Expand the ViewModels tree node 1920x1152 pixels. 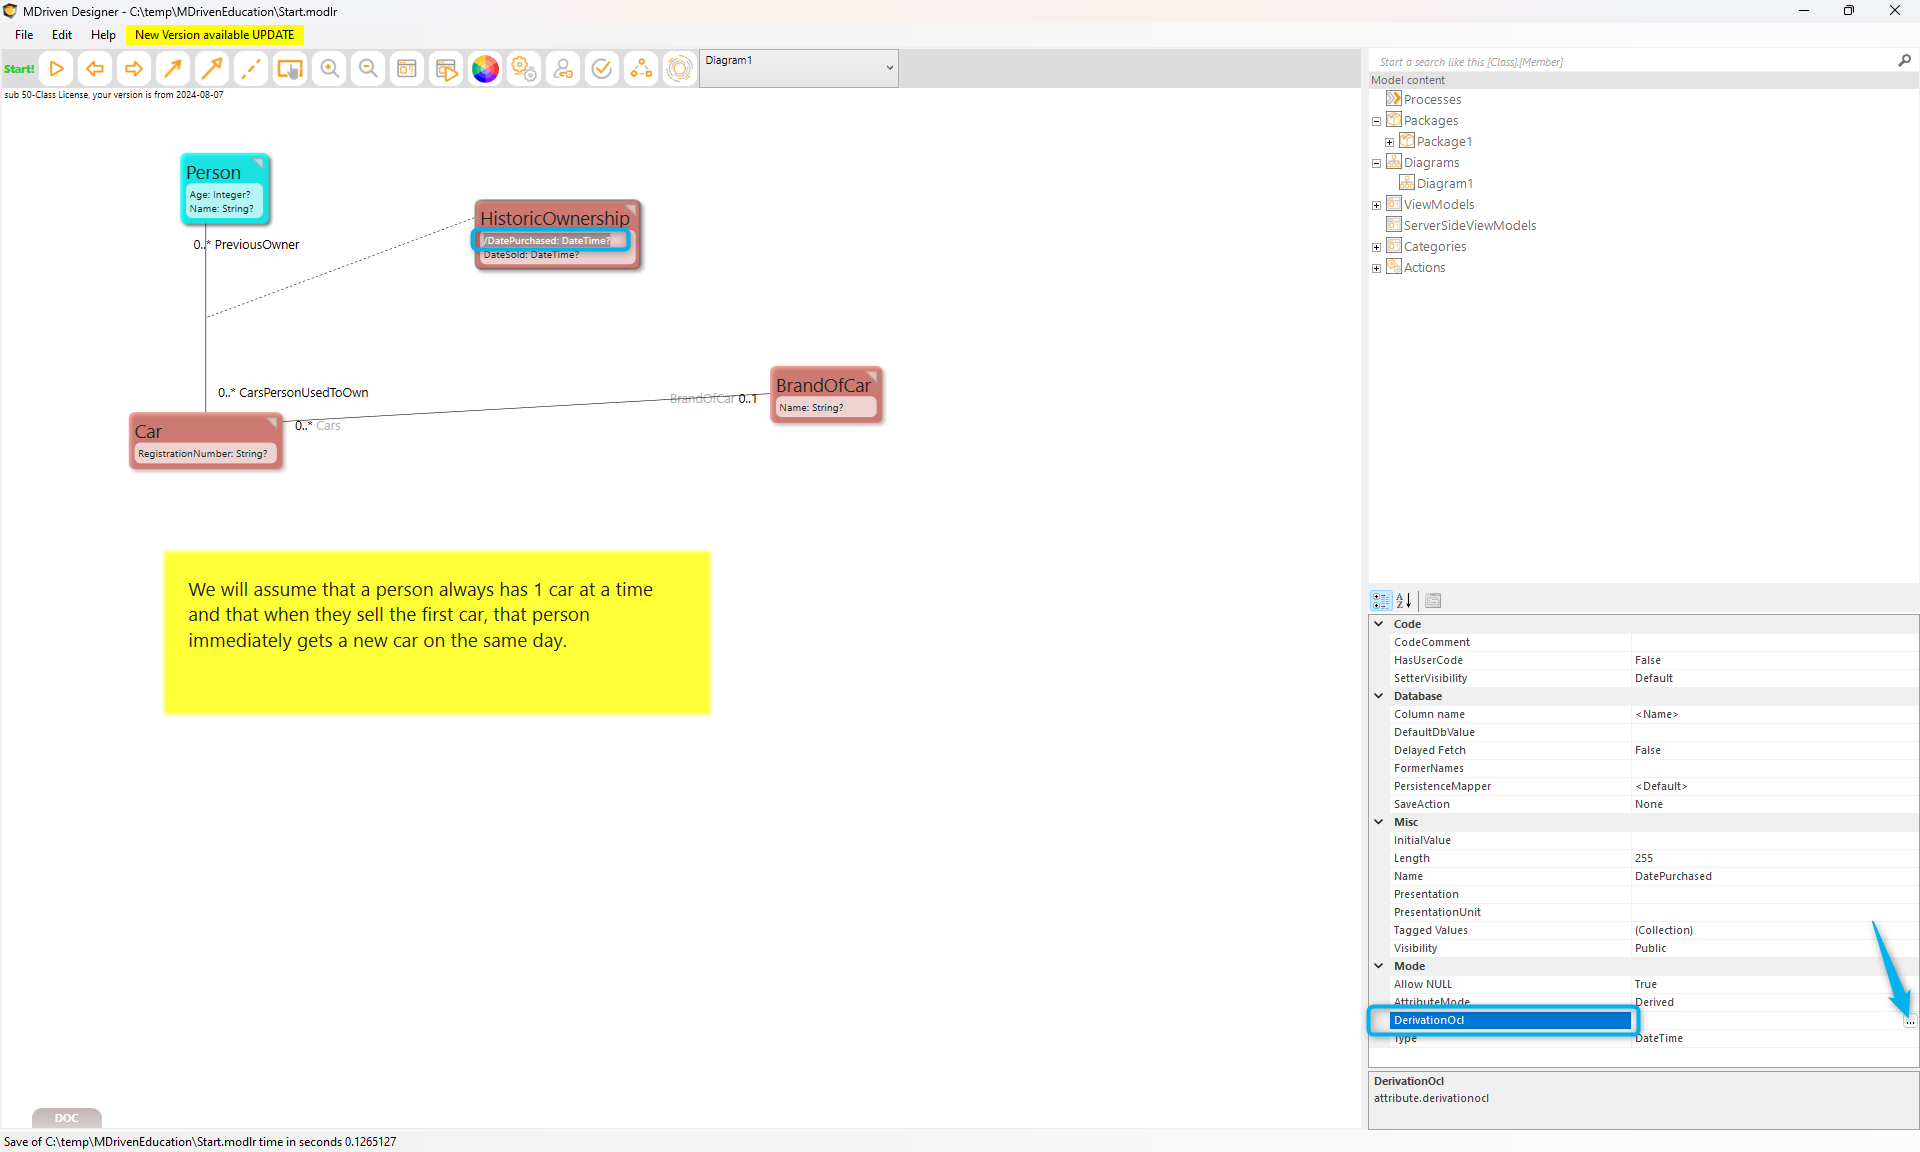click(1376, 205)
